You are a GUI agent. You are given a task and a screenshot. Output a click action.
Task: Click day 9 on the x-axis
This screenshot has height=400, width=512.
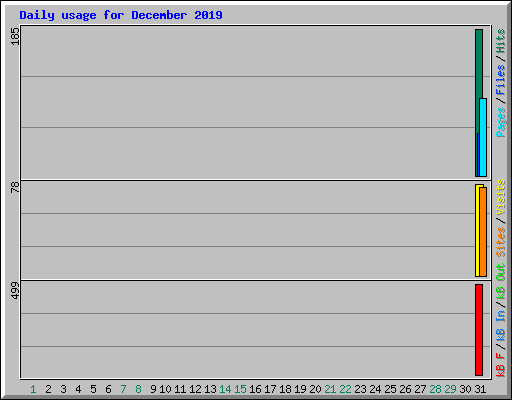(153, 389)
